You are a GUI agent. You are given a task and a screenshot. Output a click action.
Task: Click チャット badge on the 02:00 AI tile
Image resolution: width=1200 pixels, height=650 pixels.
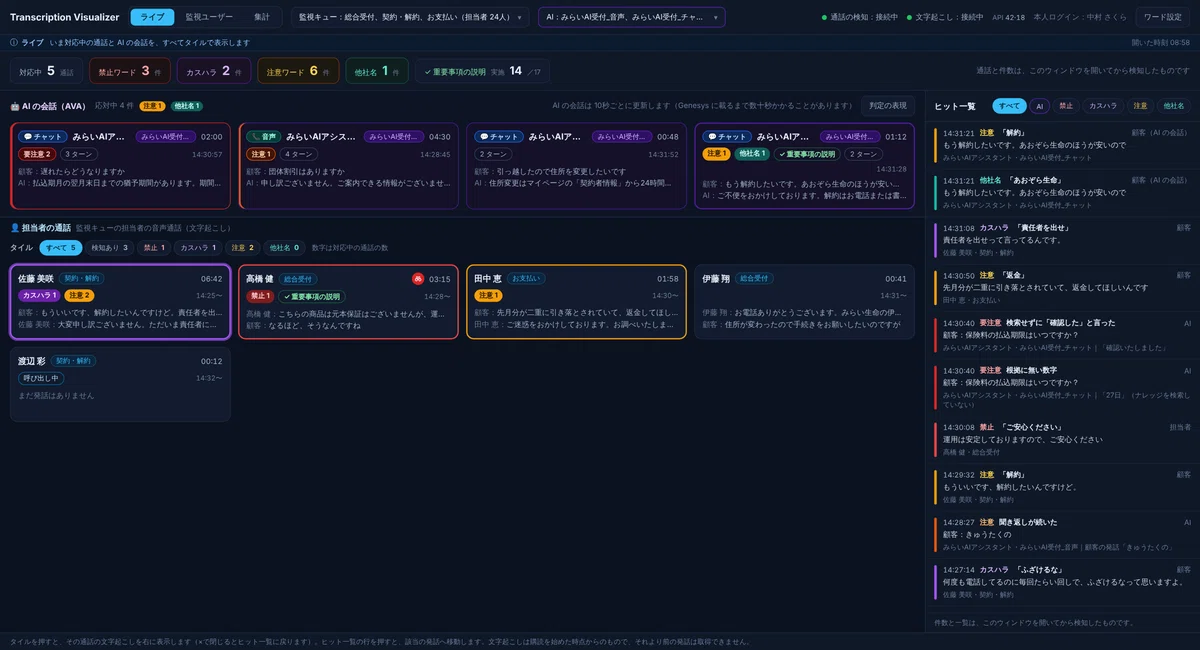pyautogui.click(x=42, y=137)
